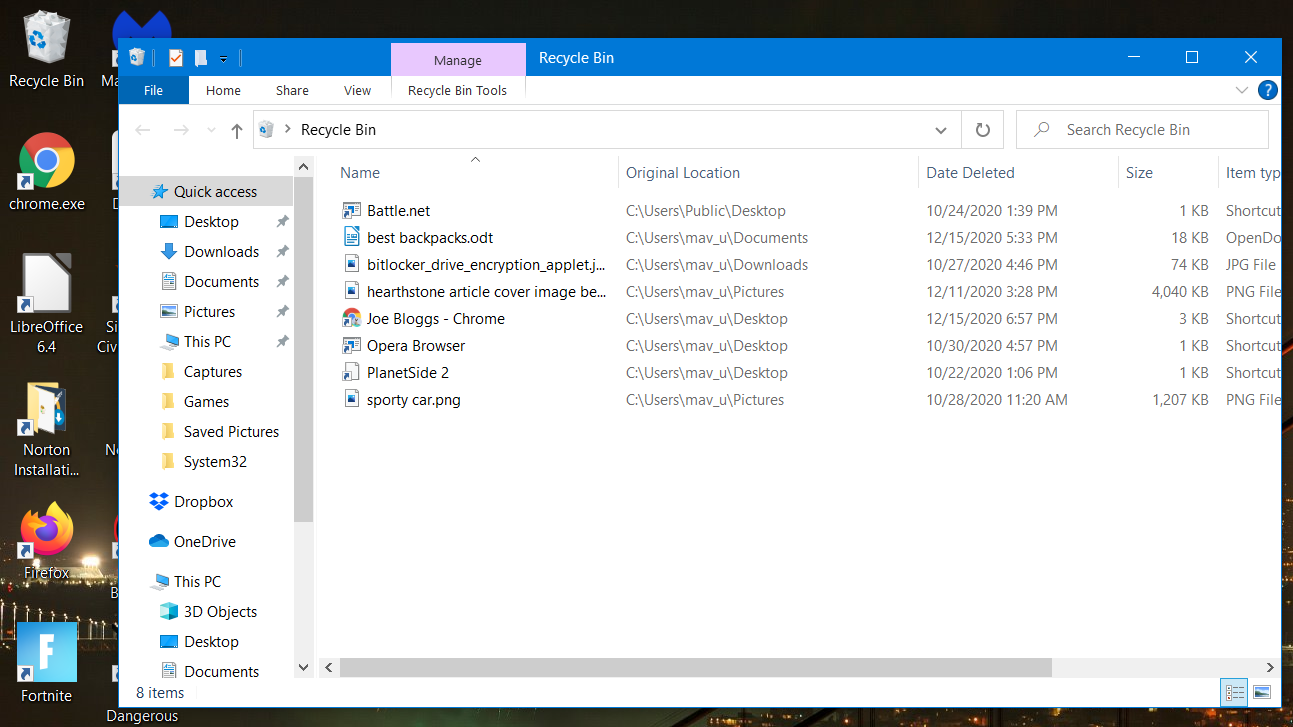Click the horizontal scrollbar right arrow
Viewport: 1293px width, 727px height.
[1271, 667]
